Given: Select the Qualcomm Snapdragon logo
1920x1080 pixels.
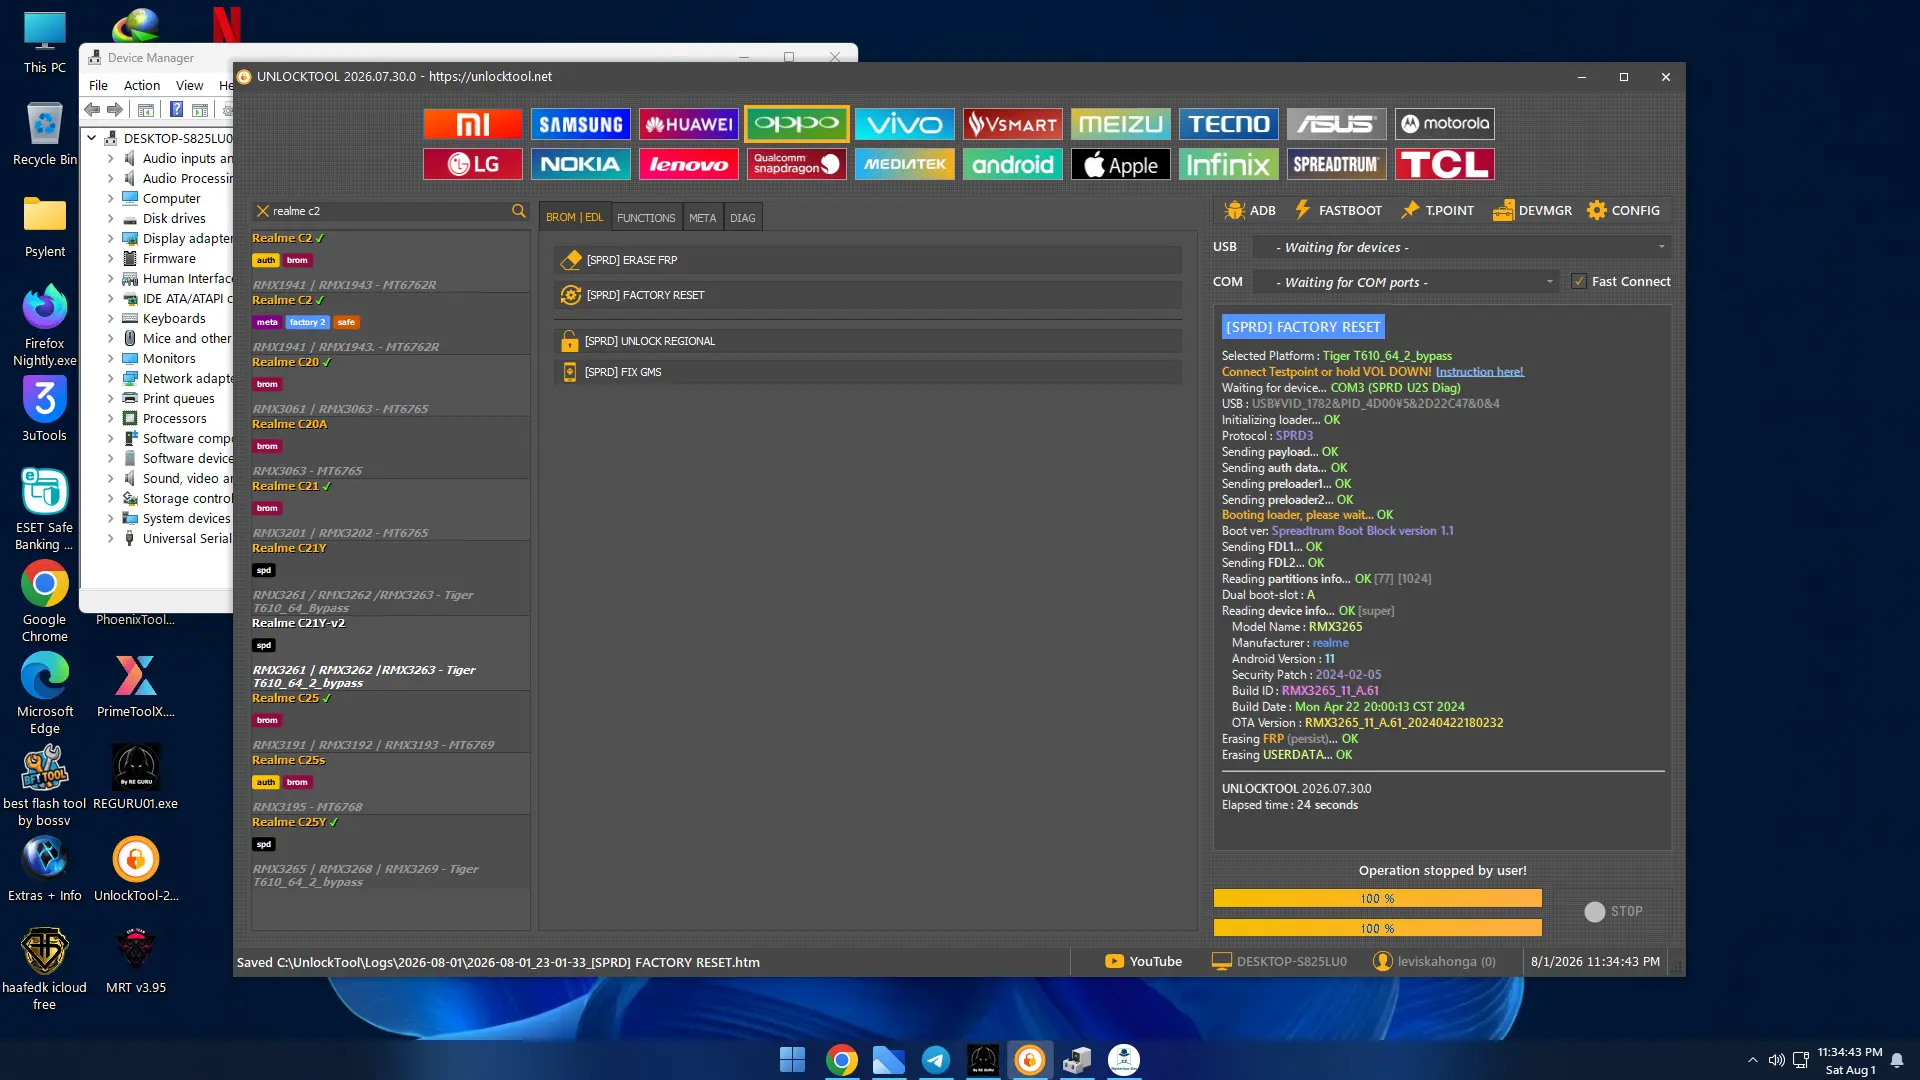Looking at the screenshot, I should point(797,164).
